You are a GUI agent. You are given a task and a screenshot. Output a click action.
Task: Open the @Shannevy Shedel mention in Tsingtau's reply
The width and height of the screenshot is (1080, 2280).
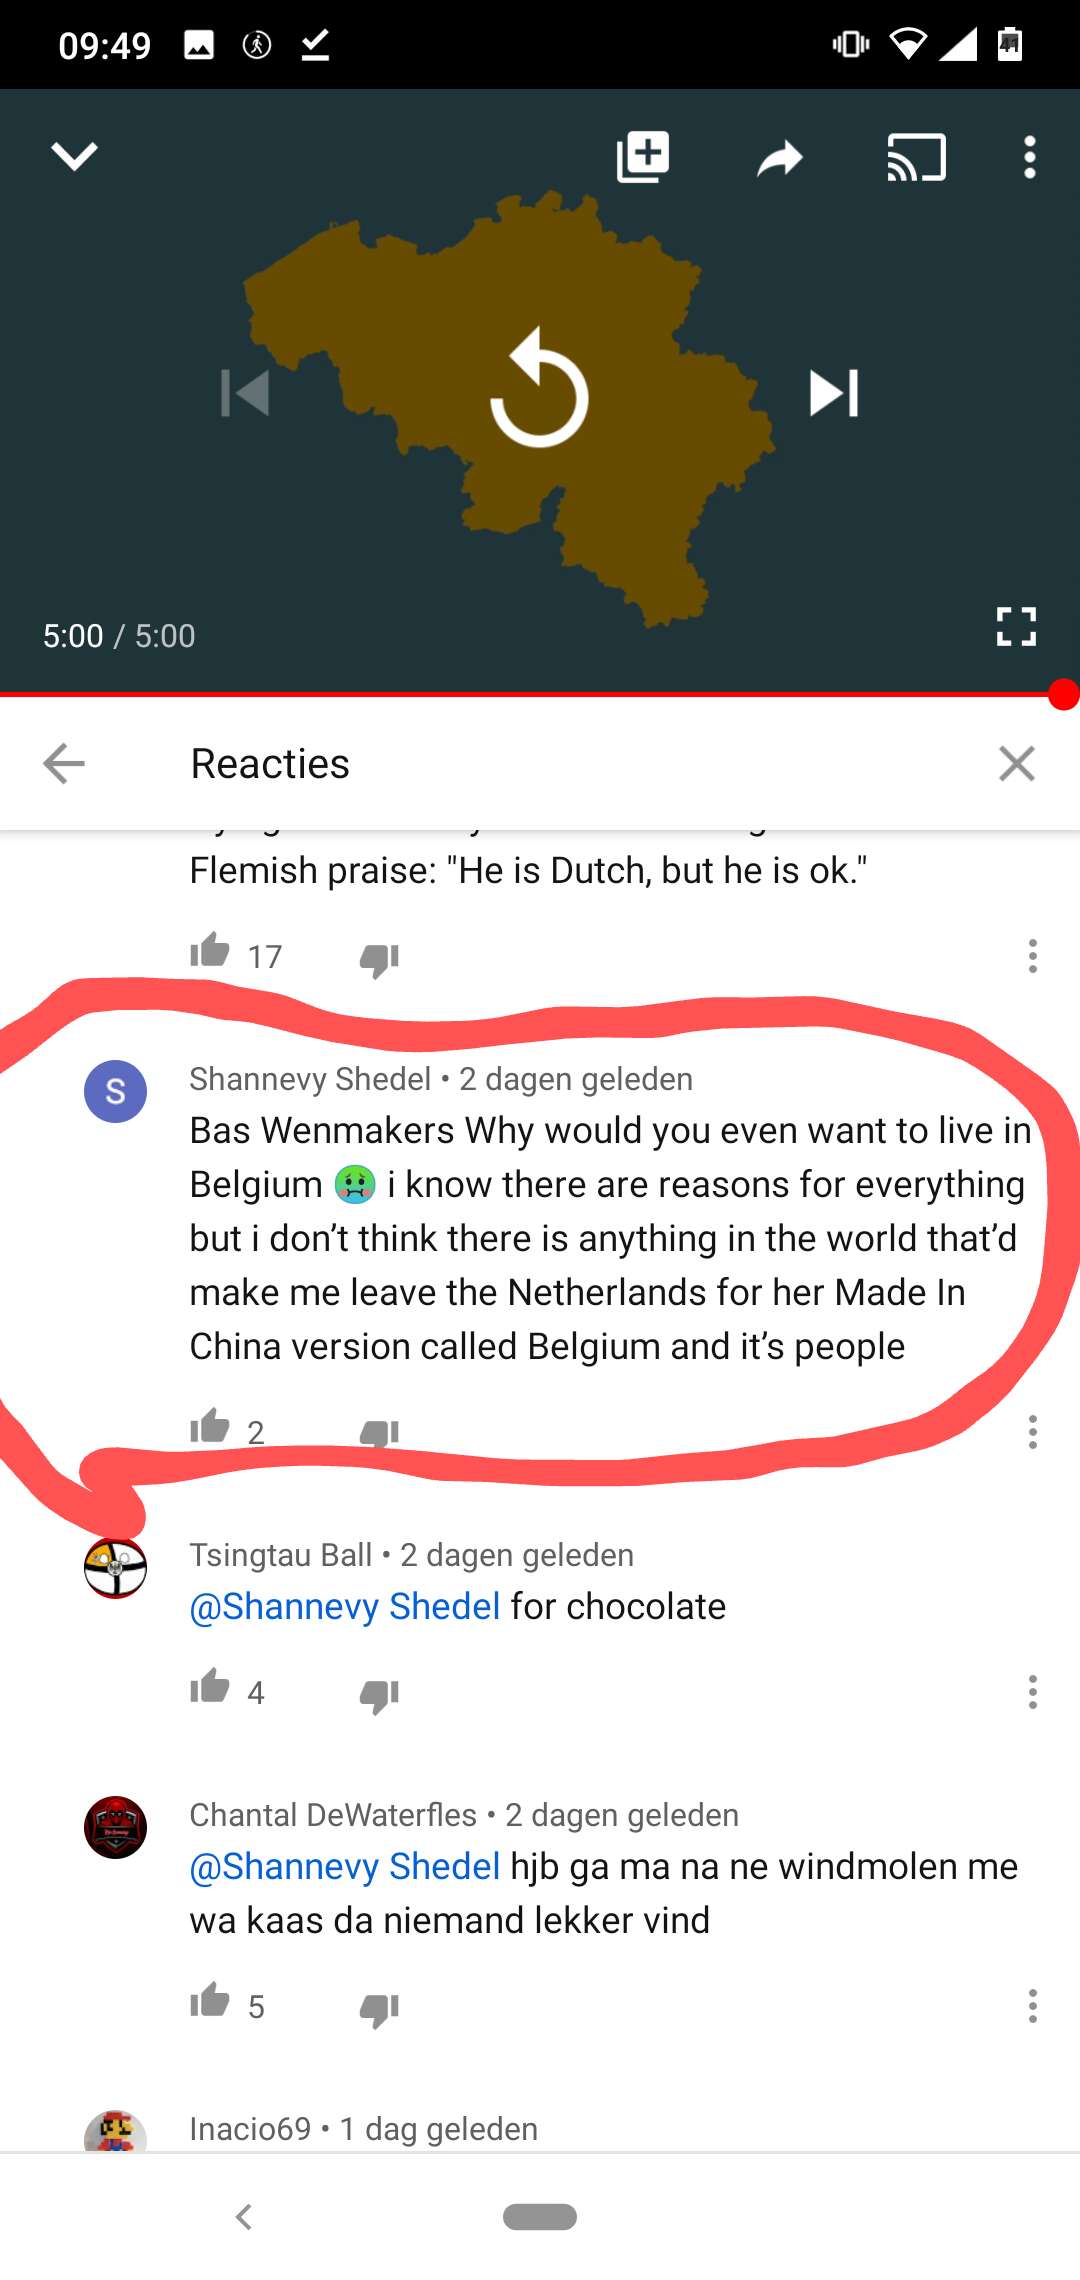click(345, 1606)
